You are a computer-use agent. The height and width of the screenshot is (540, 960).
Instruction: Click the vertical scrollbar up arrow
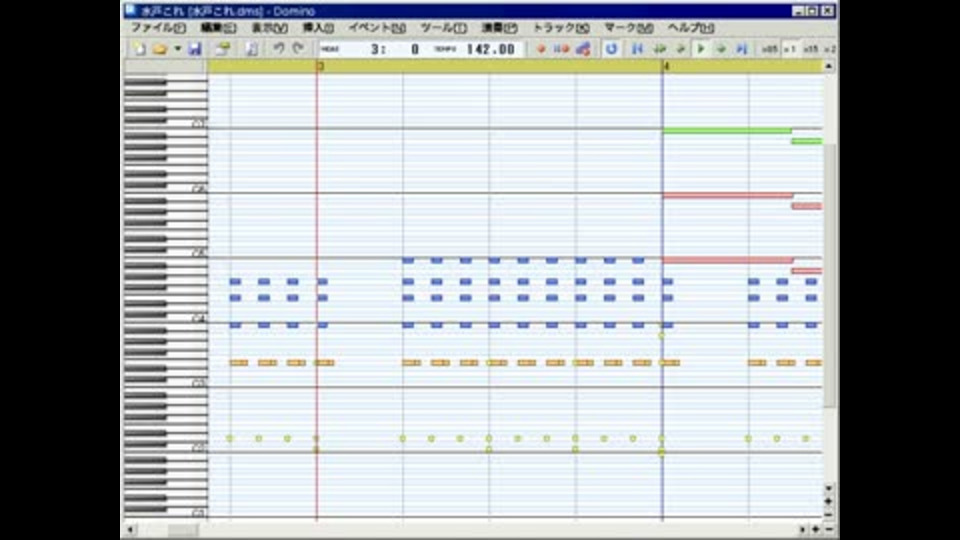pos(829,66)
